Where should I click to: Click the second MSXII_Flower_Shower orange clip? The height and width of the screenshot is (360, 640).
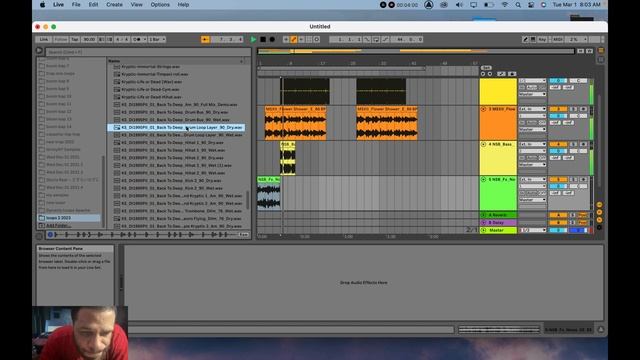pyautogui.click(x=387, y=123)
